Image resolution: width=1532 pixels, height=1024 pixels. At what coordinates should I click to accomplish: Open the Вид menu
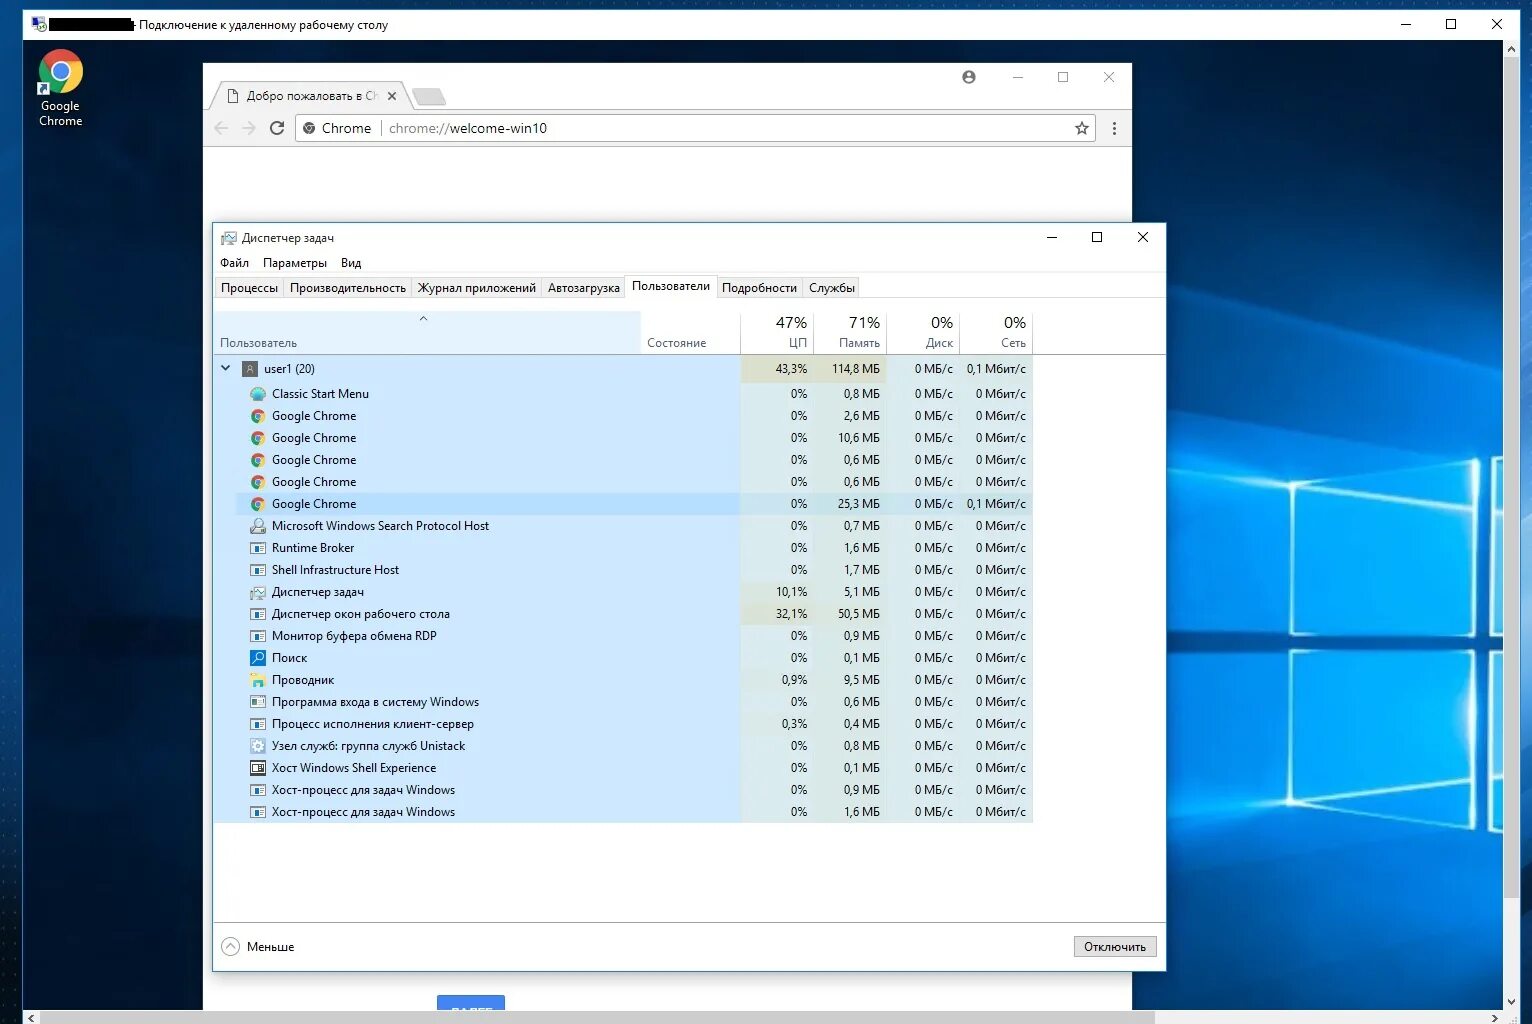pyautogui.click(x=351, y=263)
